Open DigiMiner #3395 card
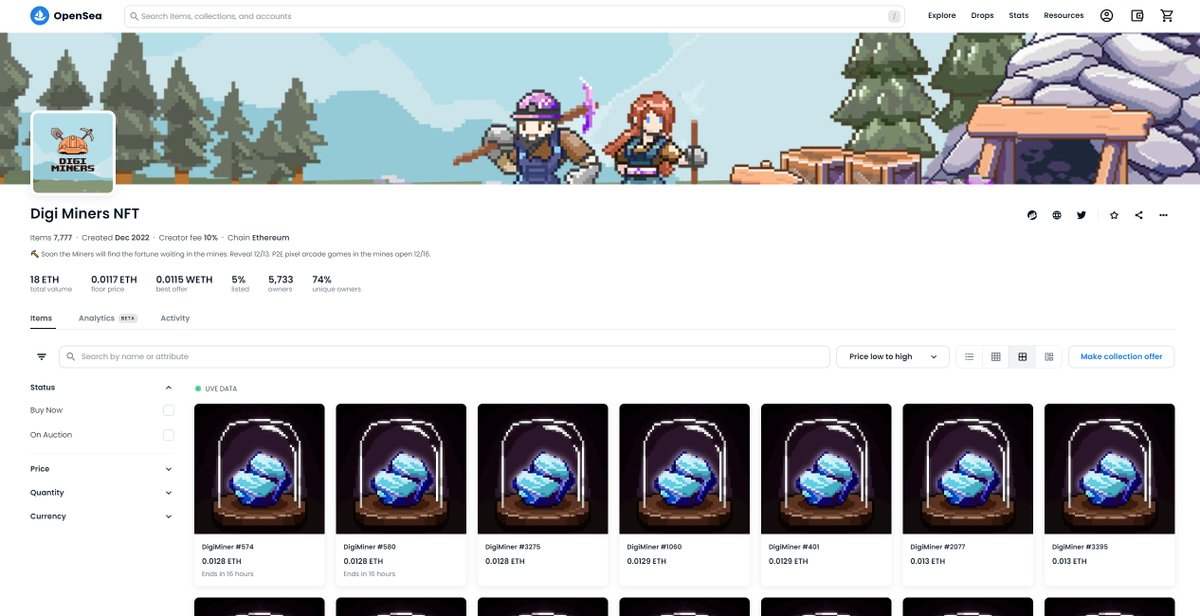The height and width of the screenshot is (616, 1200). (1110, 494)
